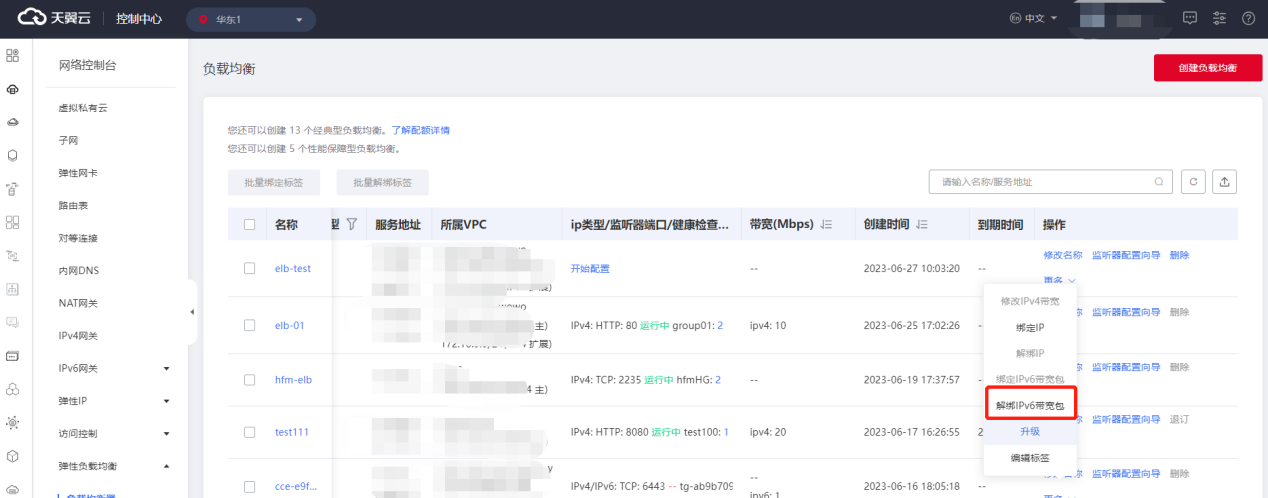The width and height of the screenshot is (1268, 498).
Task: Open the sliders settings icon in header
Action: click(1219, 18)
